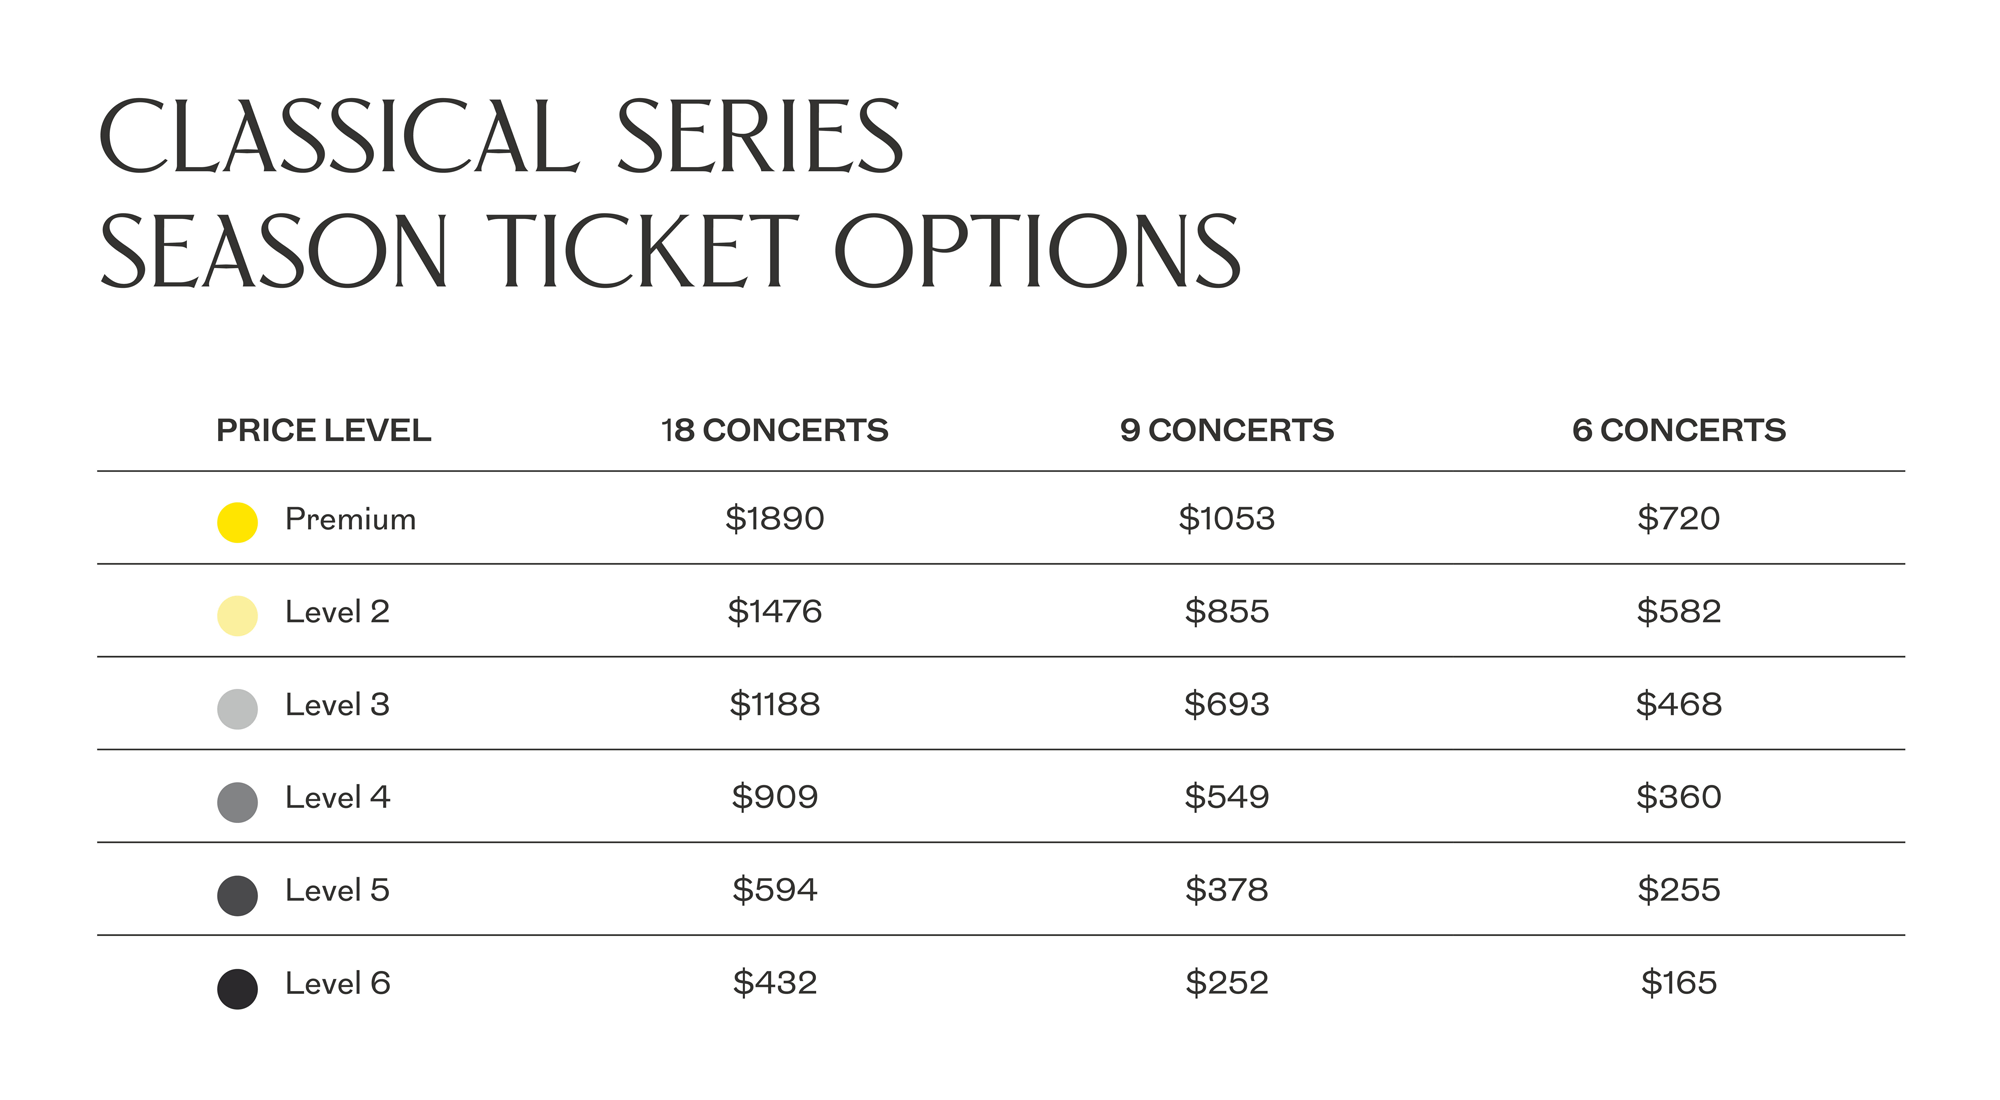
Task: Click the $720 Premium 6-concert price
Action: 1679,518
